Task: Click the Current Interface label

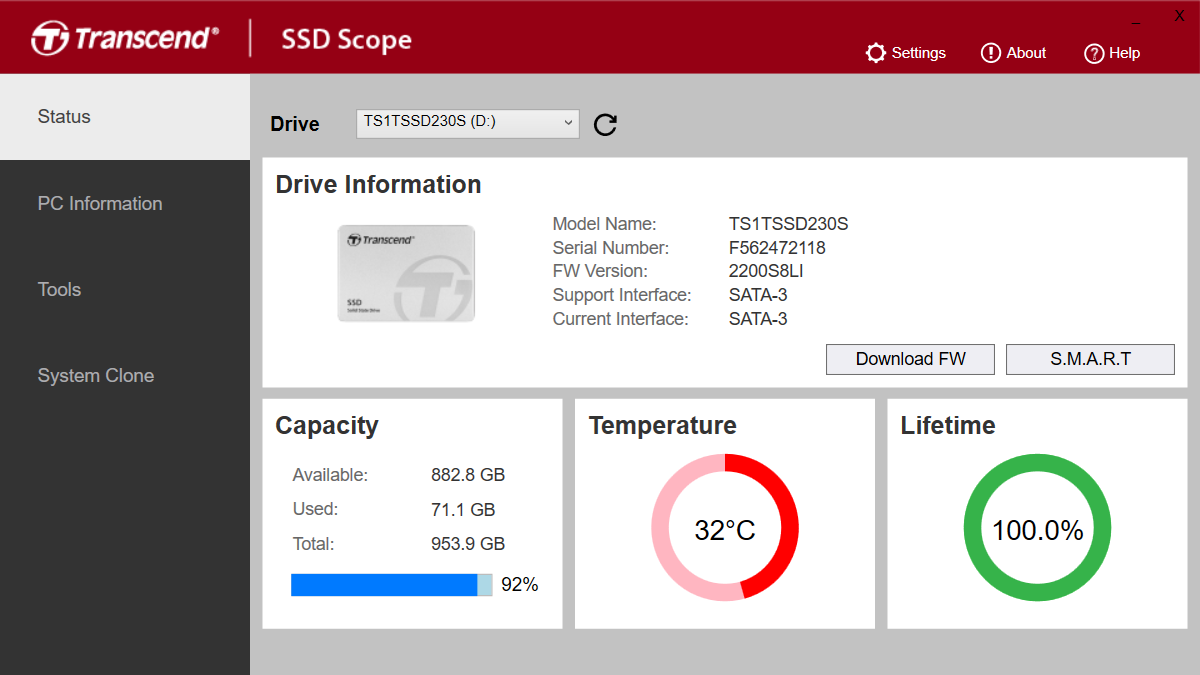Action: [620, 320]
